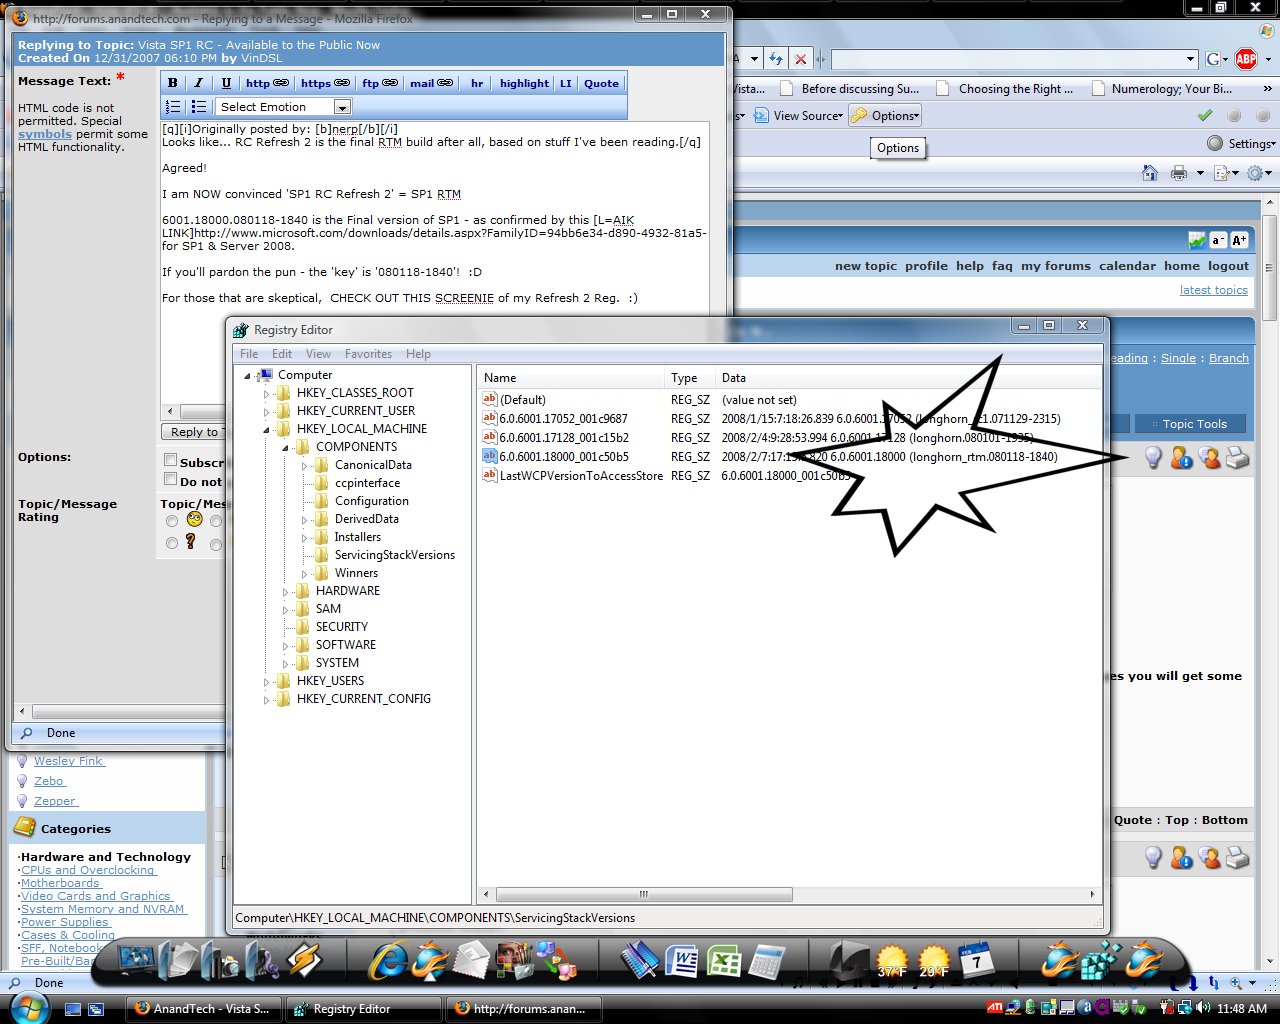The image size is (1280, 1024).
Task: Launch Excel from the dock
Action: tap(724, 962)
